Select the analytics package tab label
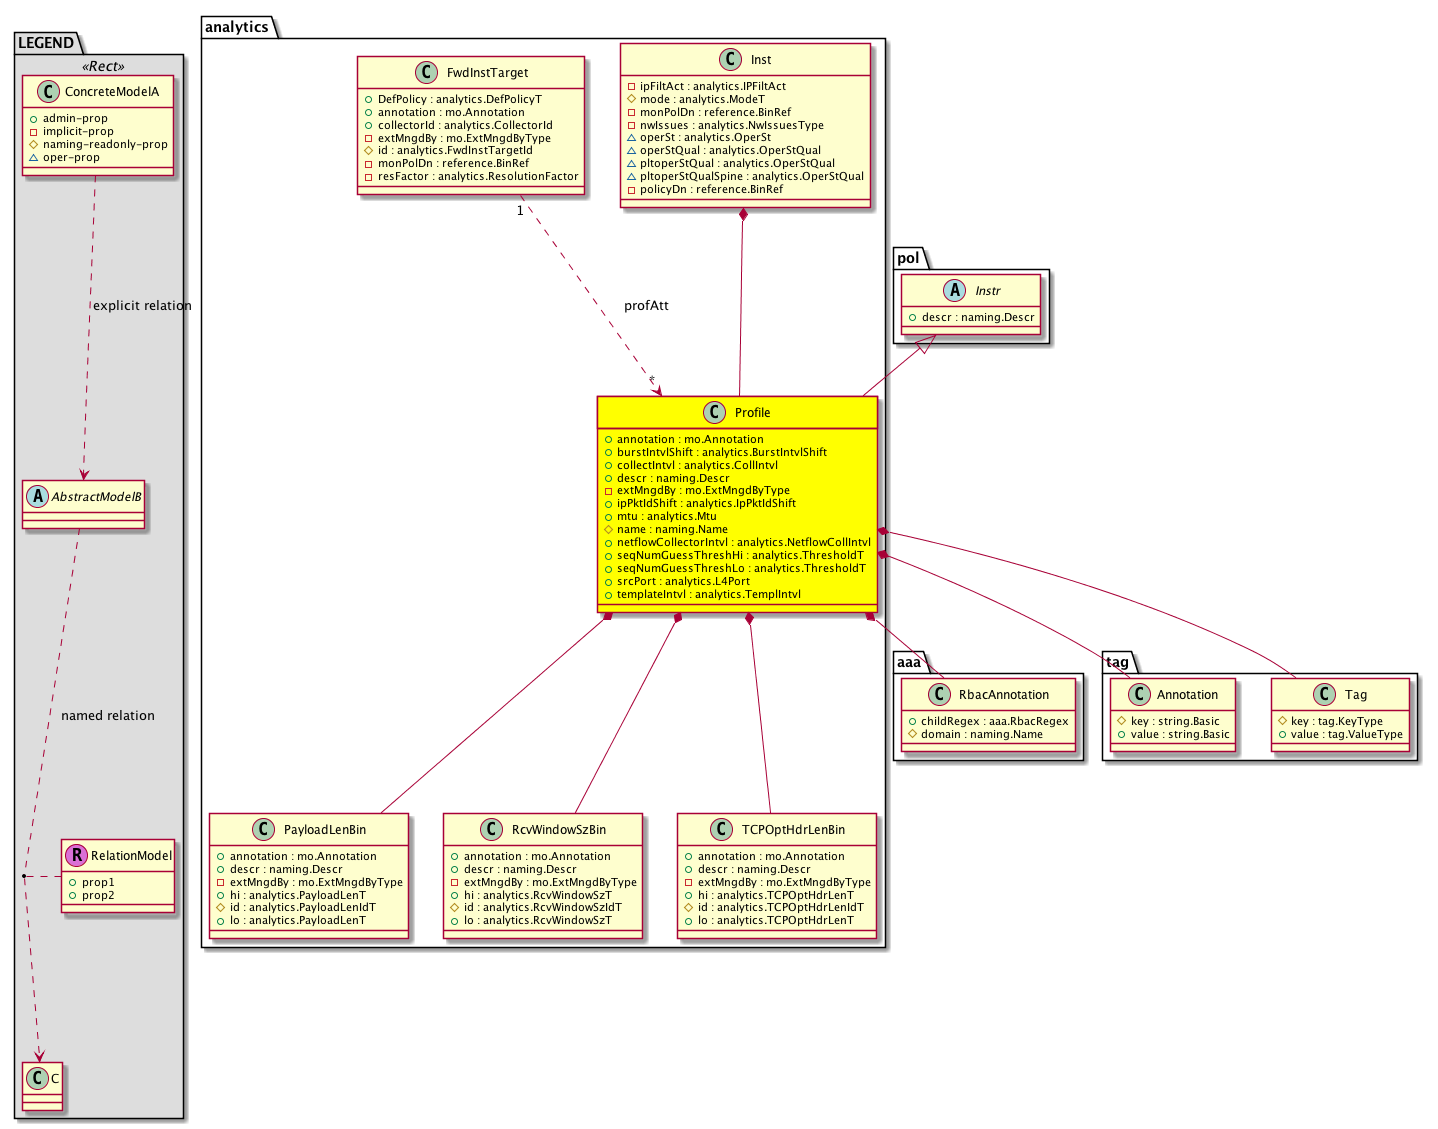The image size is (1438, 1129). tap(237, 27)
